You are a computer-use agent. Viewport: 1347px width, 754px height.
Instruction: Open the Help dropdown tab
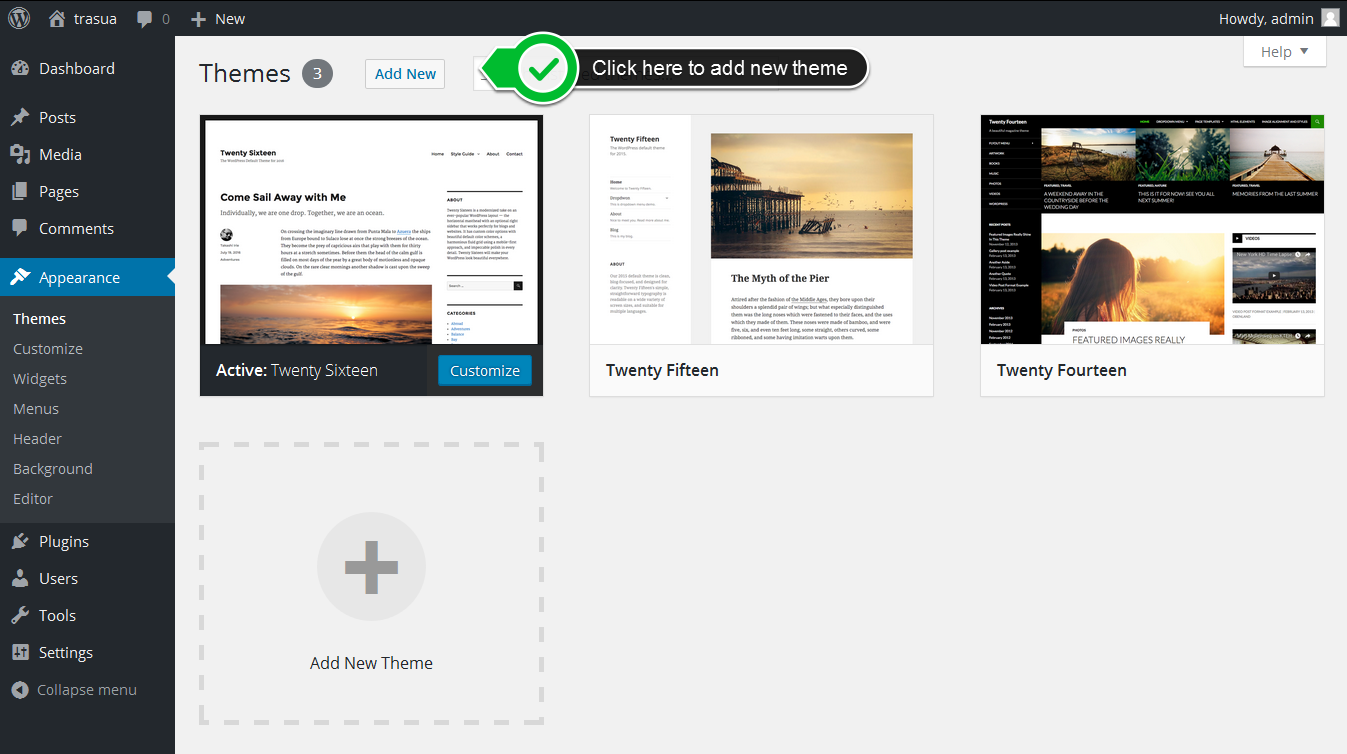(1285, 52)
